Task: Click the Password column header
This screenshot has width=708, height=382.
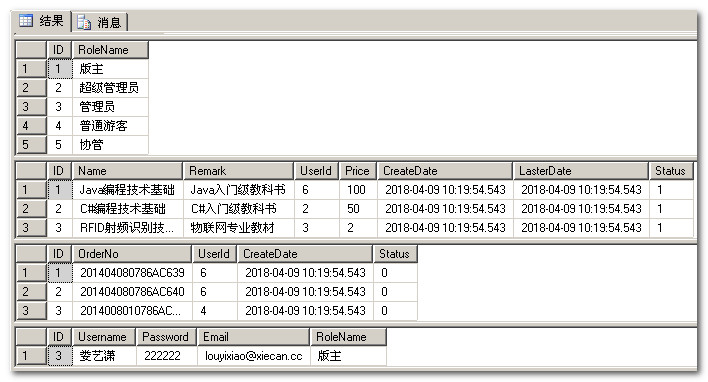Action: tap(166, 337)
